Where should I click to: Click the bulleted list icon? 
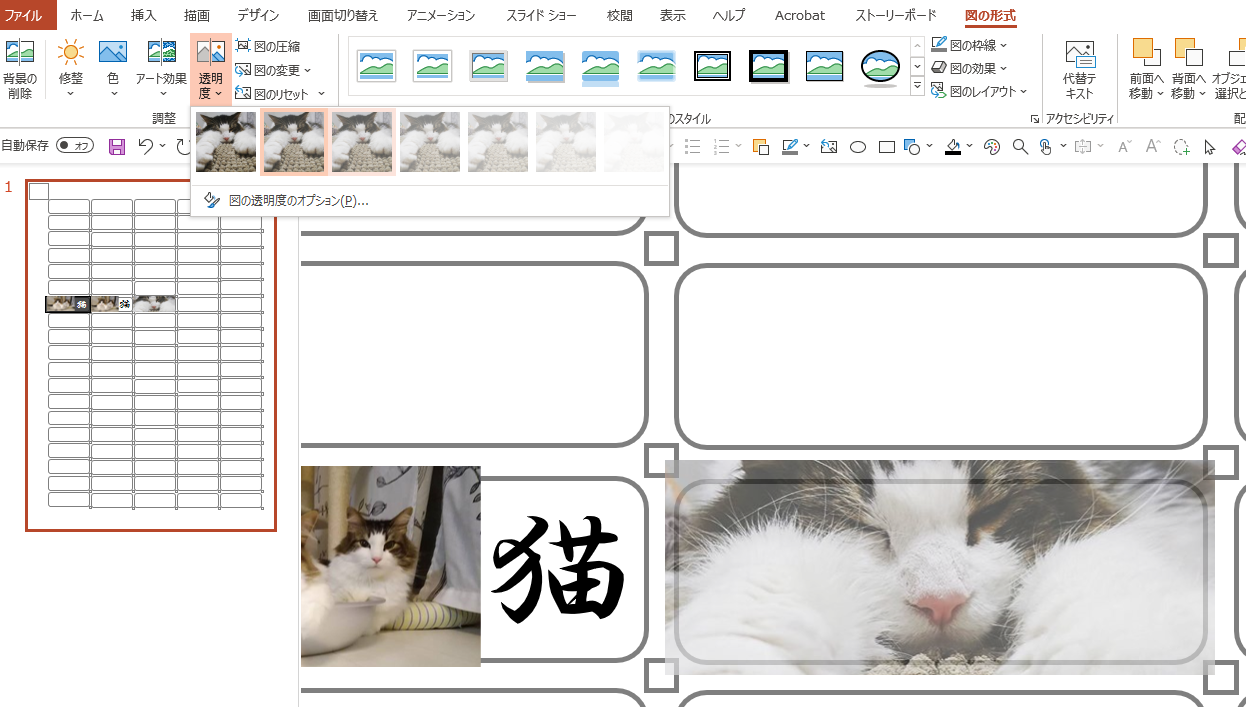(692, 147)
